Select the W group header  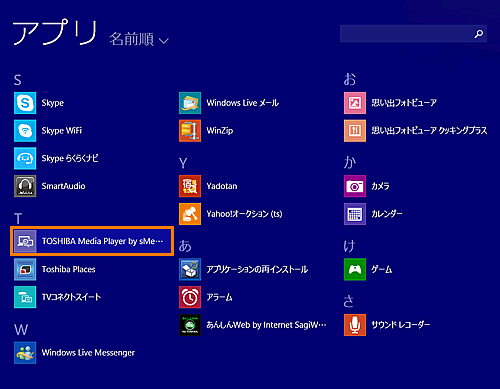tap(21, 330)
